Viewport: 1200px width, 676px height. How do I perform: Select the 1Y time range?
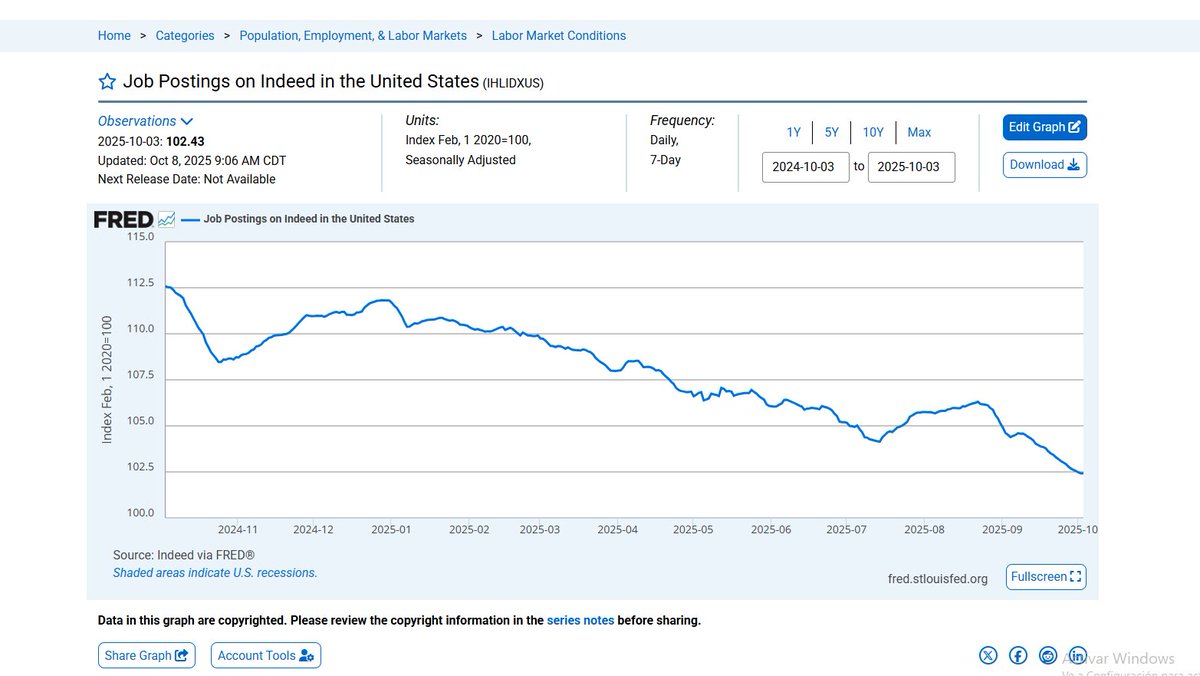point(793,132)
